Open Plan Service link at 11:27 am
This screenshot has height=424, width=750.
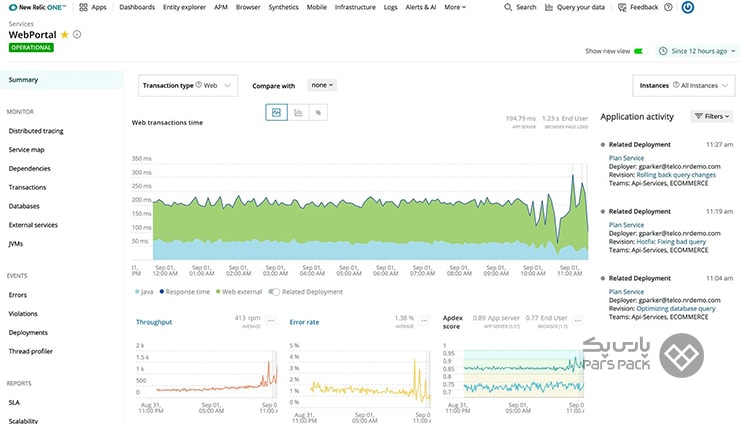tap(626, 158)
